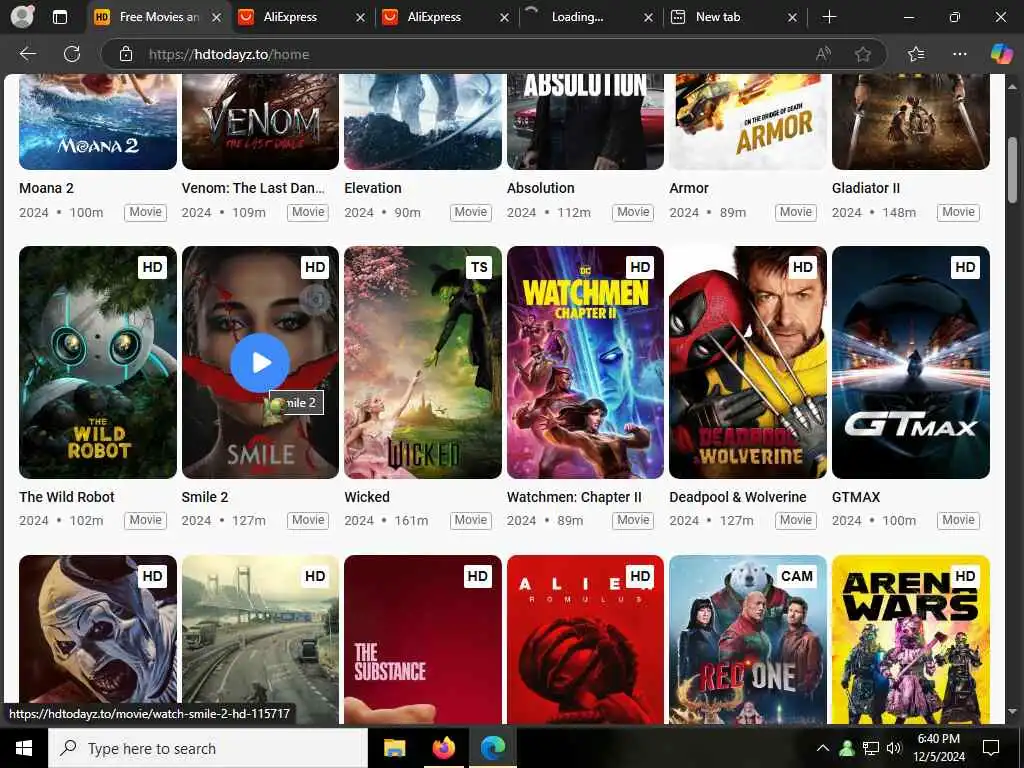Screen dimensions: 1024x768
Task: Click the page vertical scrollbar thumb
Action: click(x=1012, y=170)
